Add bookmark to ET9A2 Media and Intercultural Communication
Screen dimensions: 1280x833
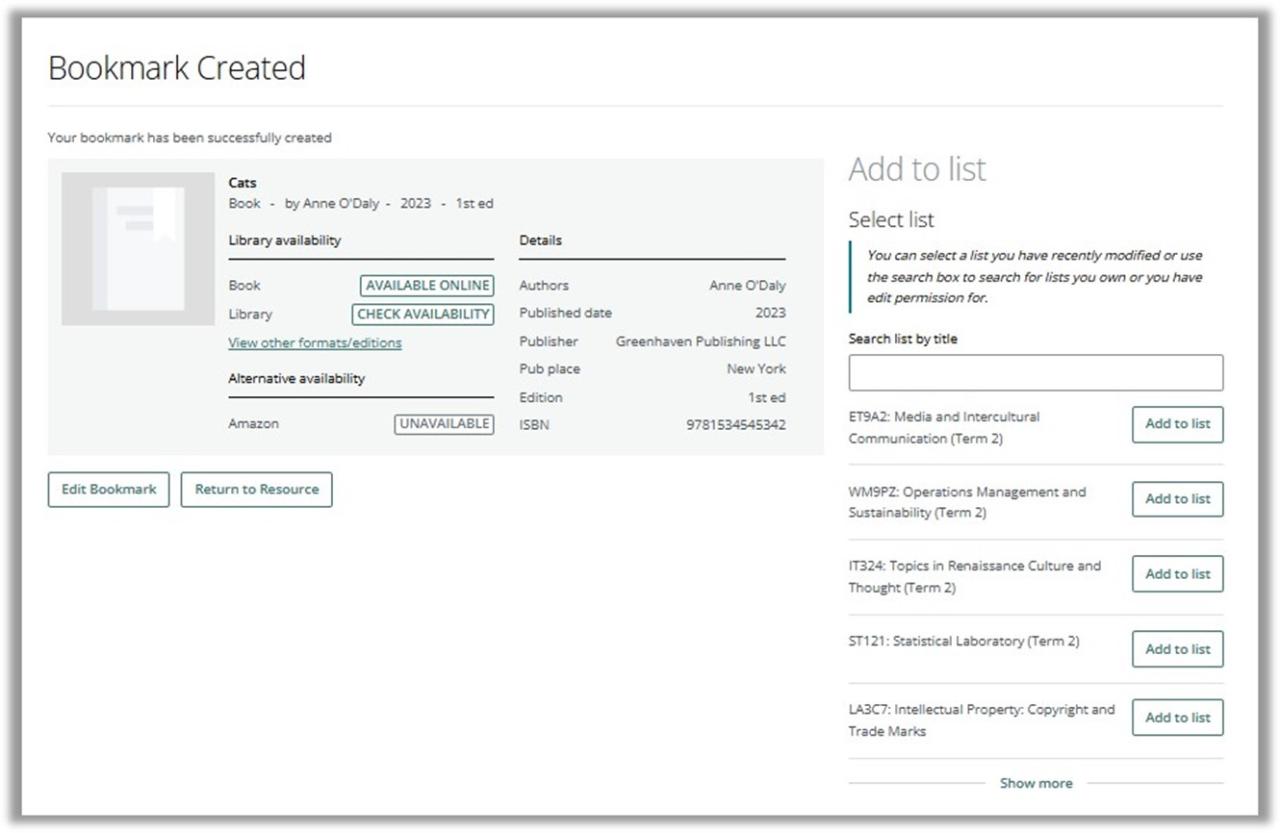point(1177,423)
